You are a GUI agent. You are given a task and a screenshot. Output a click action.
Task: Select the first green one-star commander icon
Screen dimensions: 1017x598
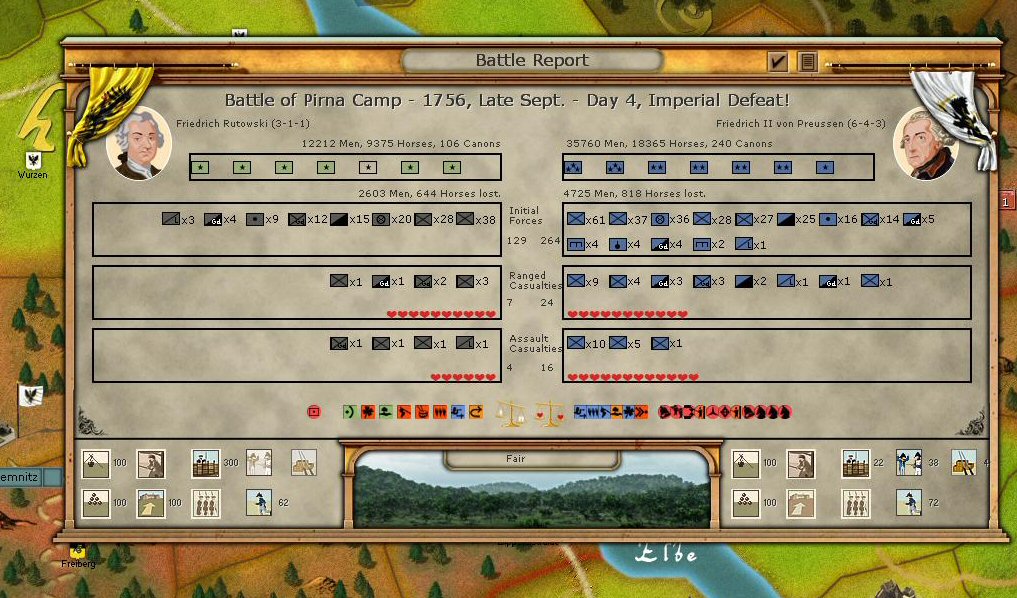pos(200,167)
